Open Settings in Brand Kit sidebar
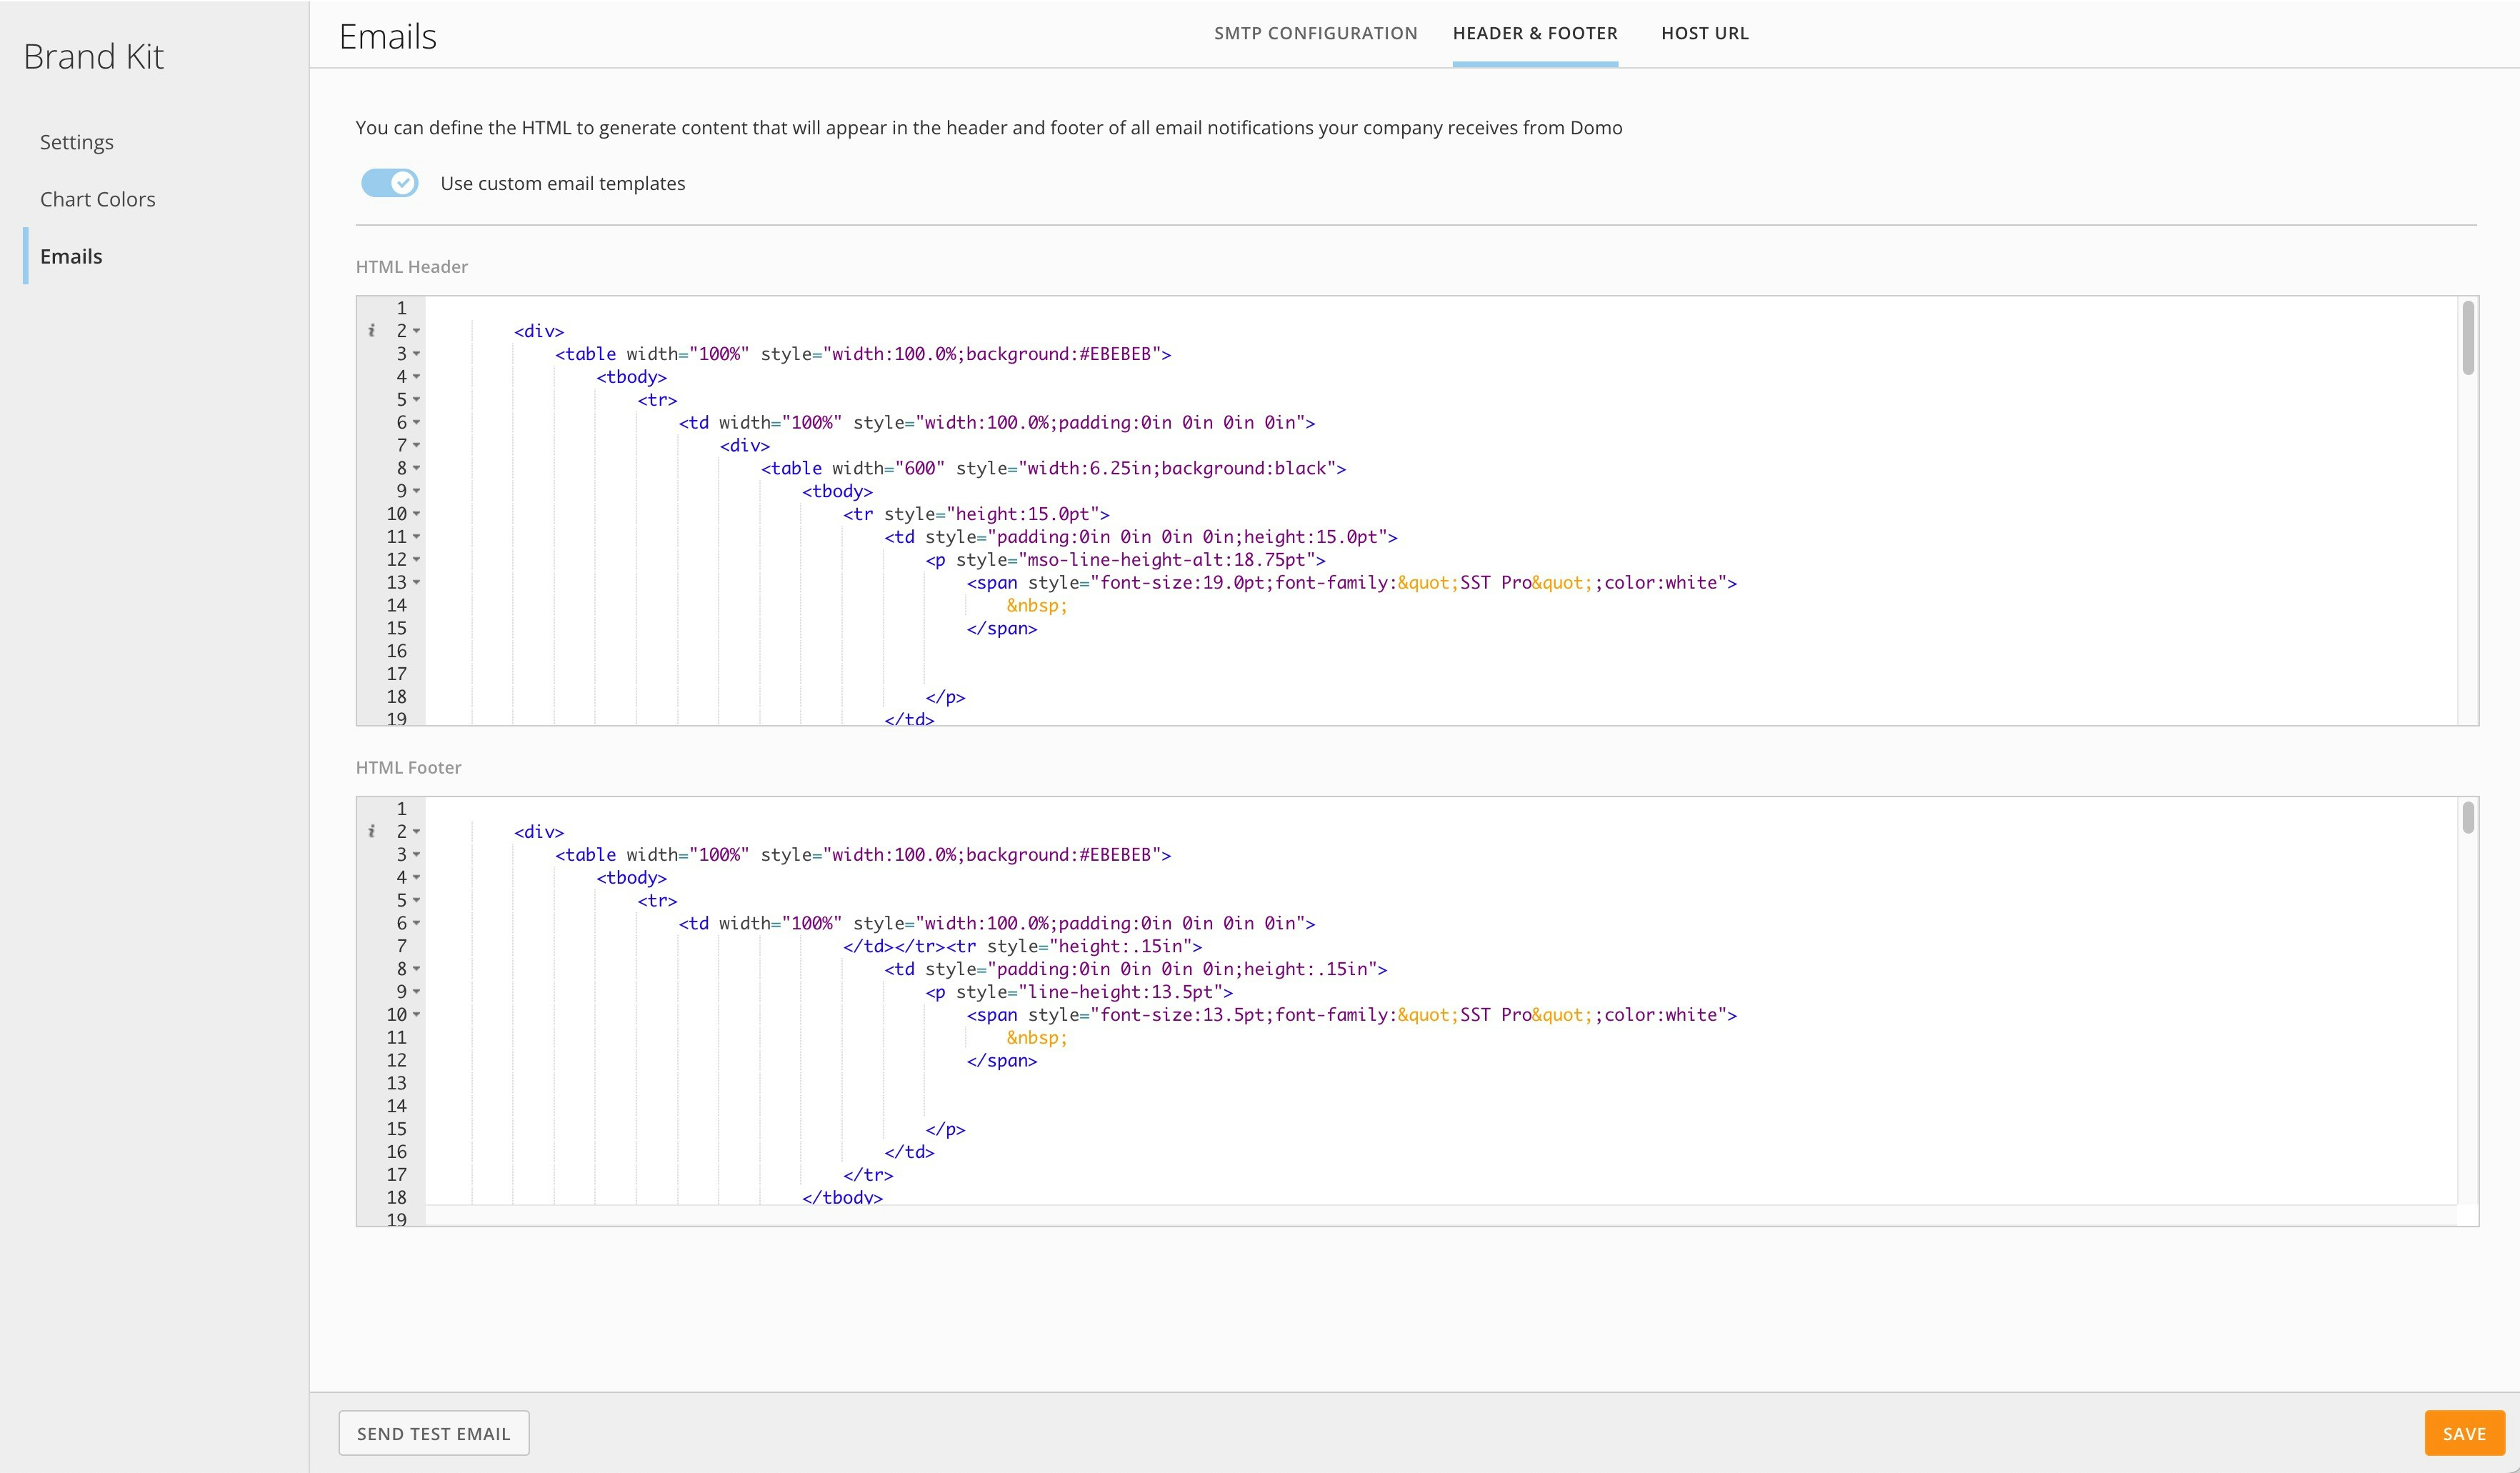2520x1473 pixels. [77, 142]
